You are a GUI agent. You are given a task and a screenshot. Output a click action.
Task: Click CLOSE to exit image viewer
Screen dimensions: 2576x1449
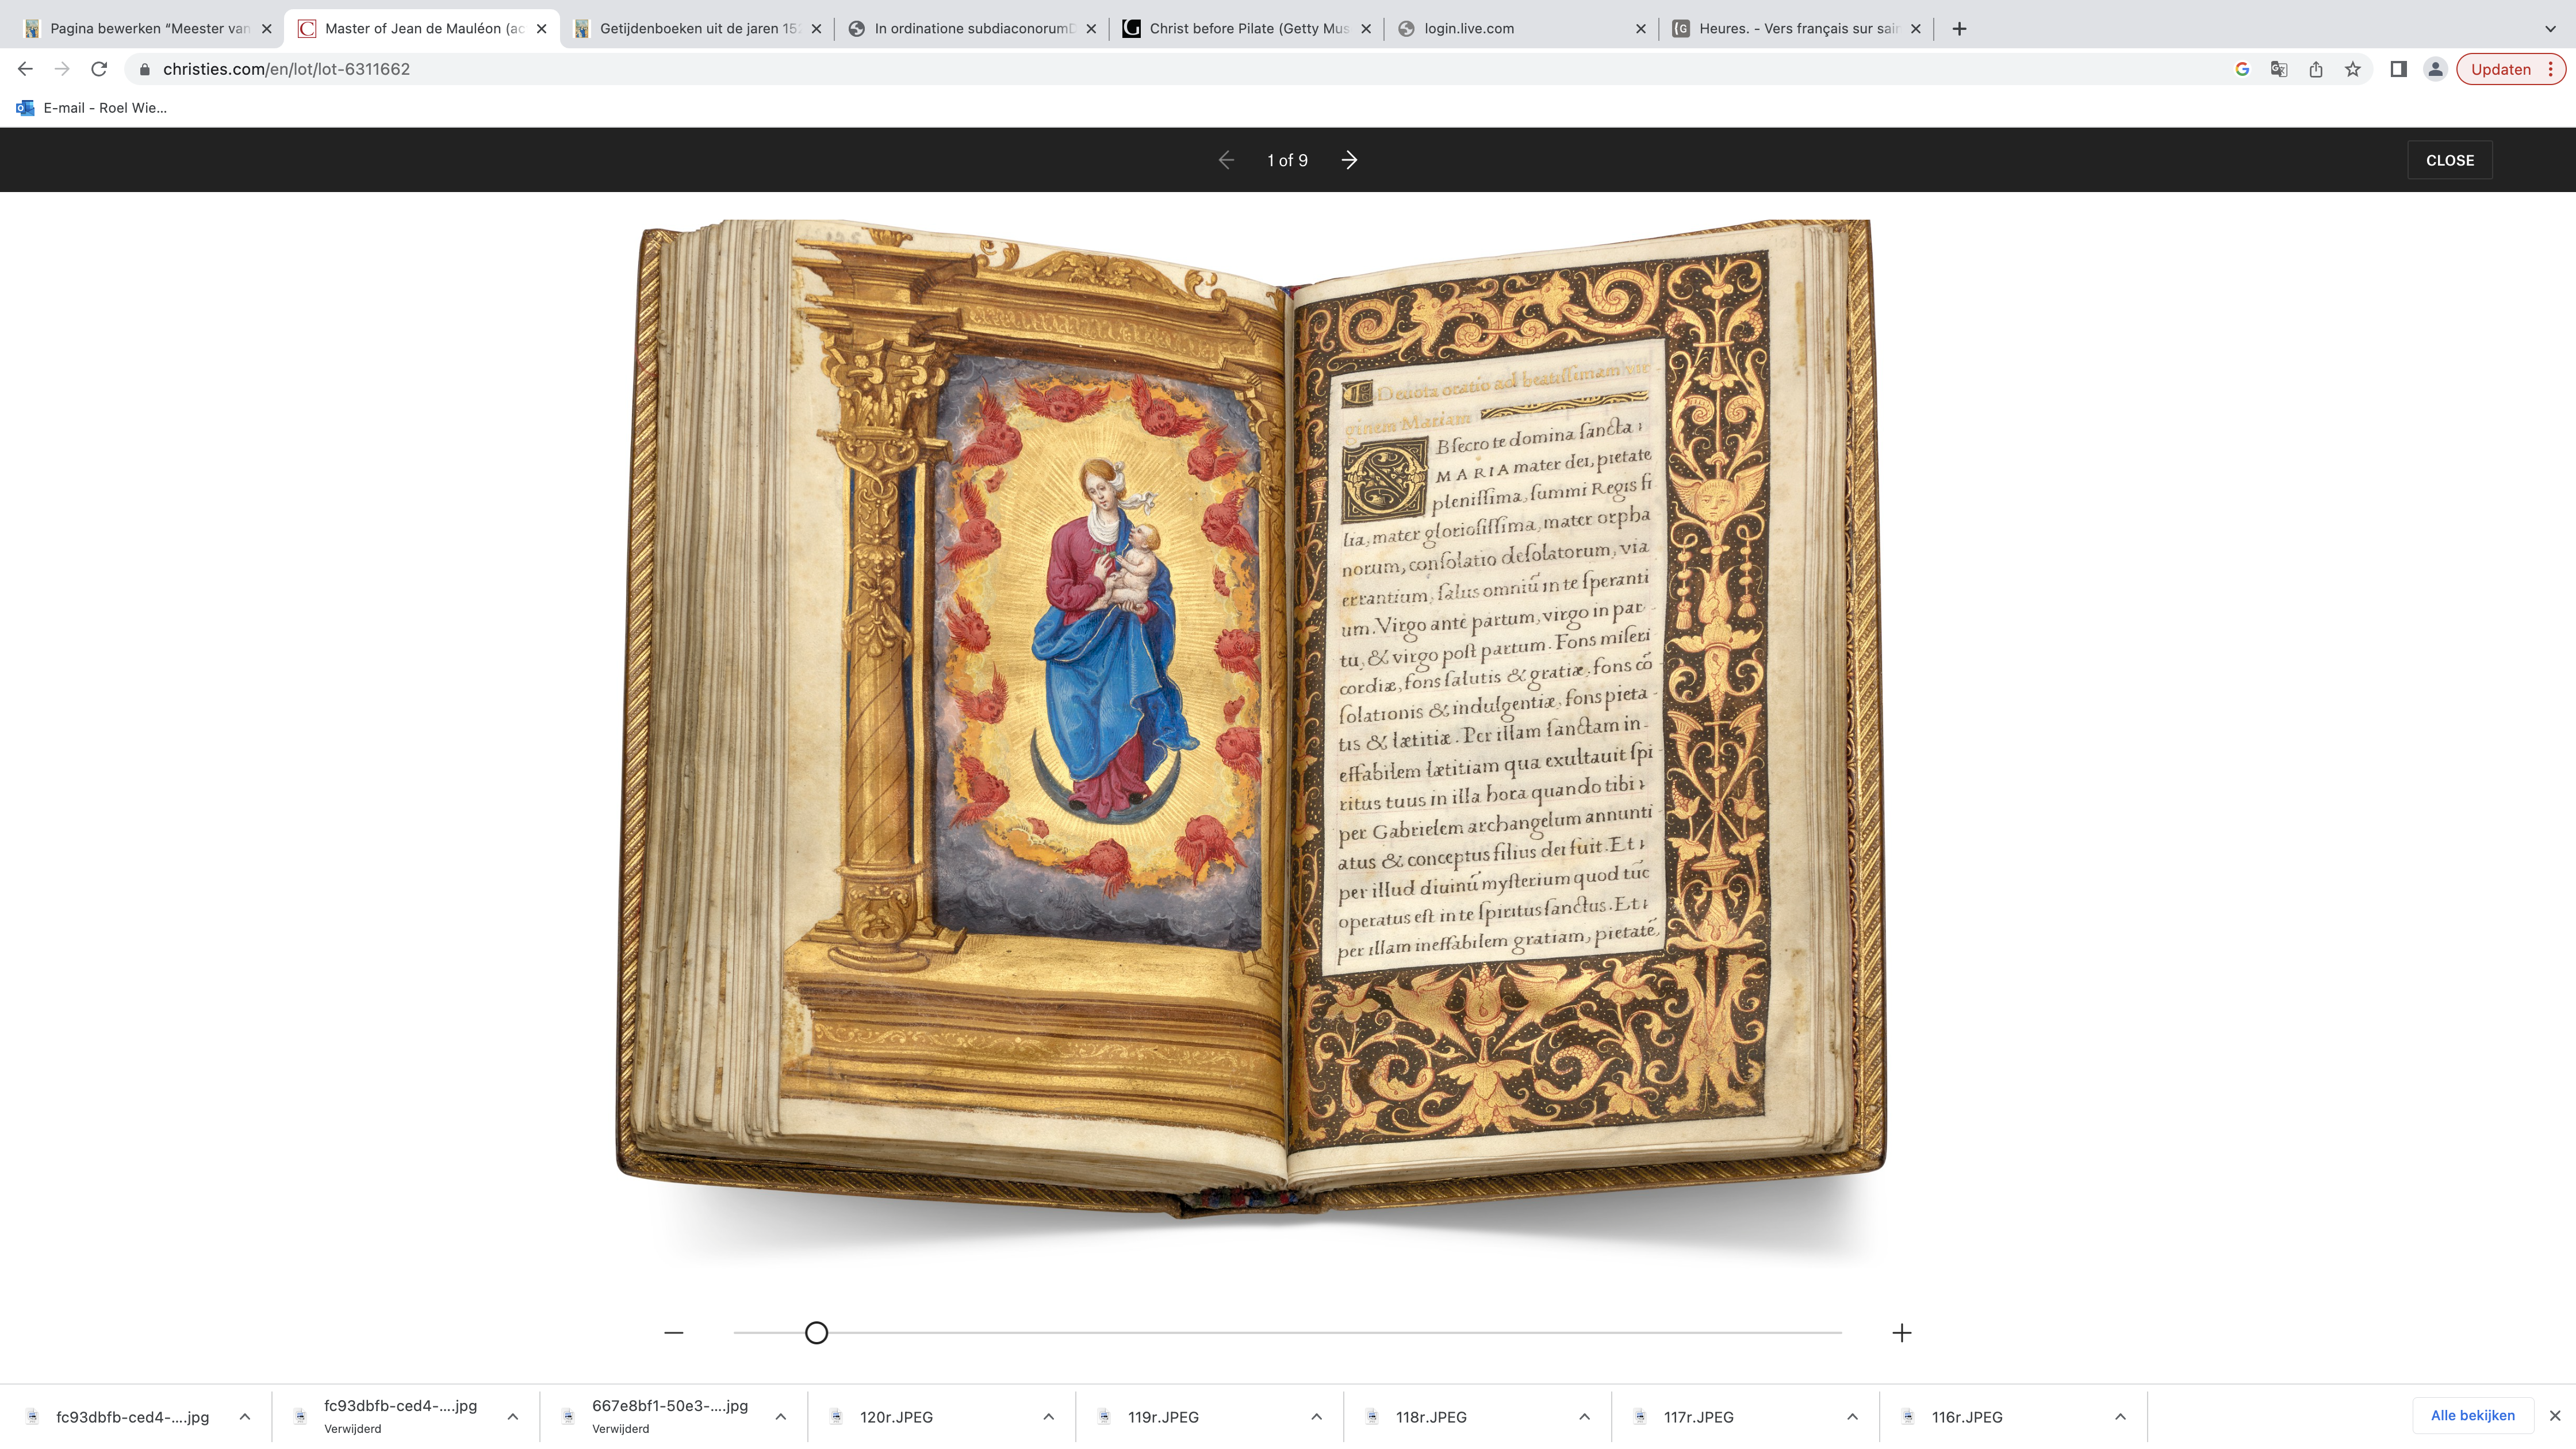coord(2450,160)
